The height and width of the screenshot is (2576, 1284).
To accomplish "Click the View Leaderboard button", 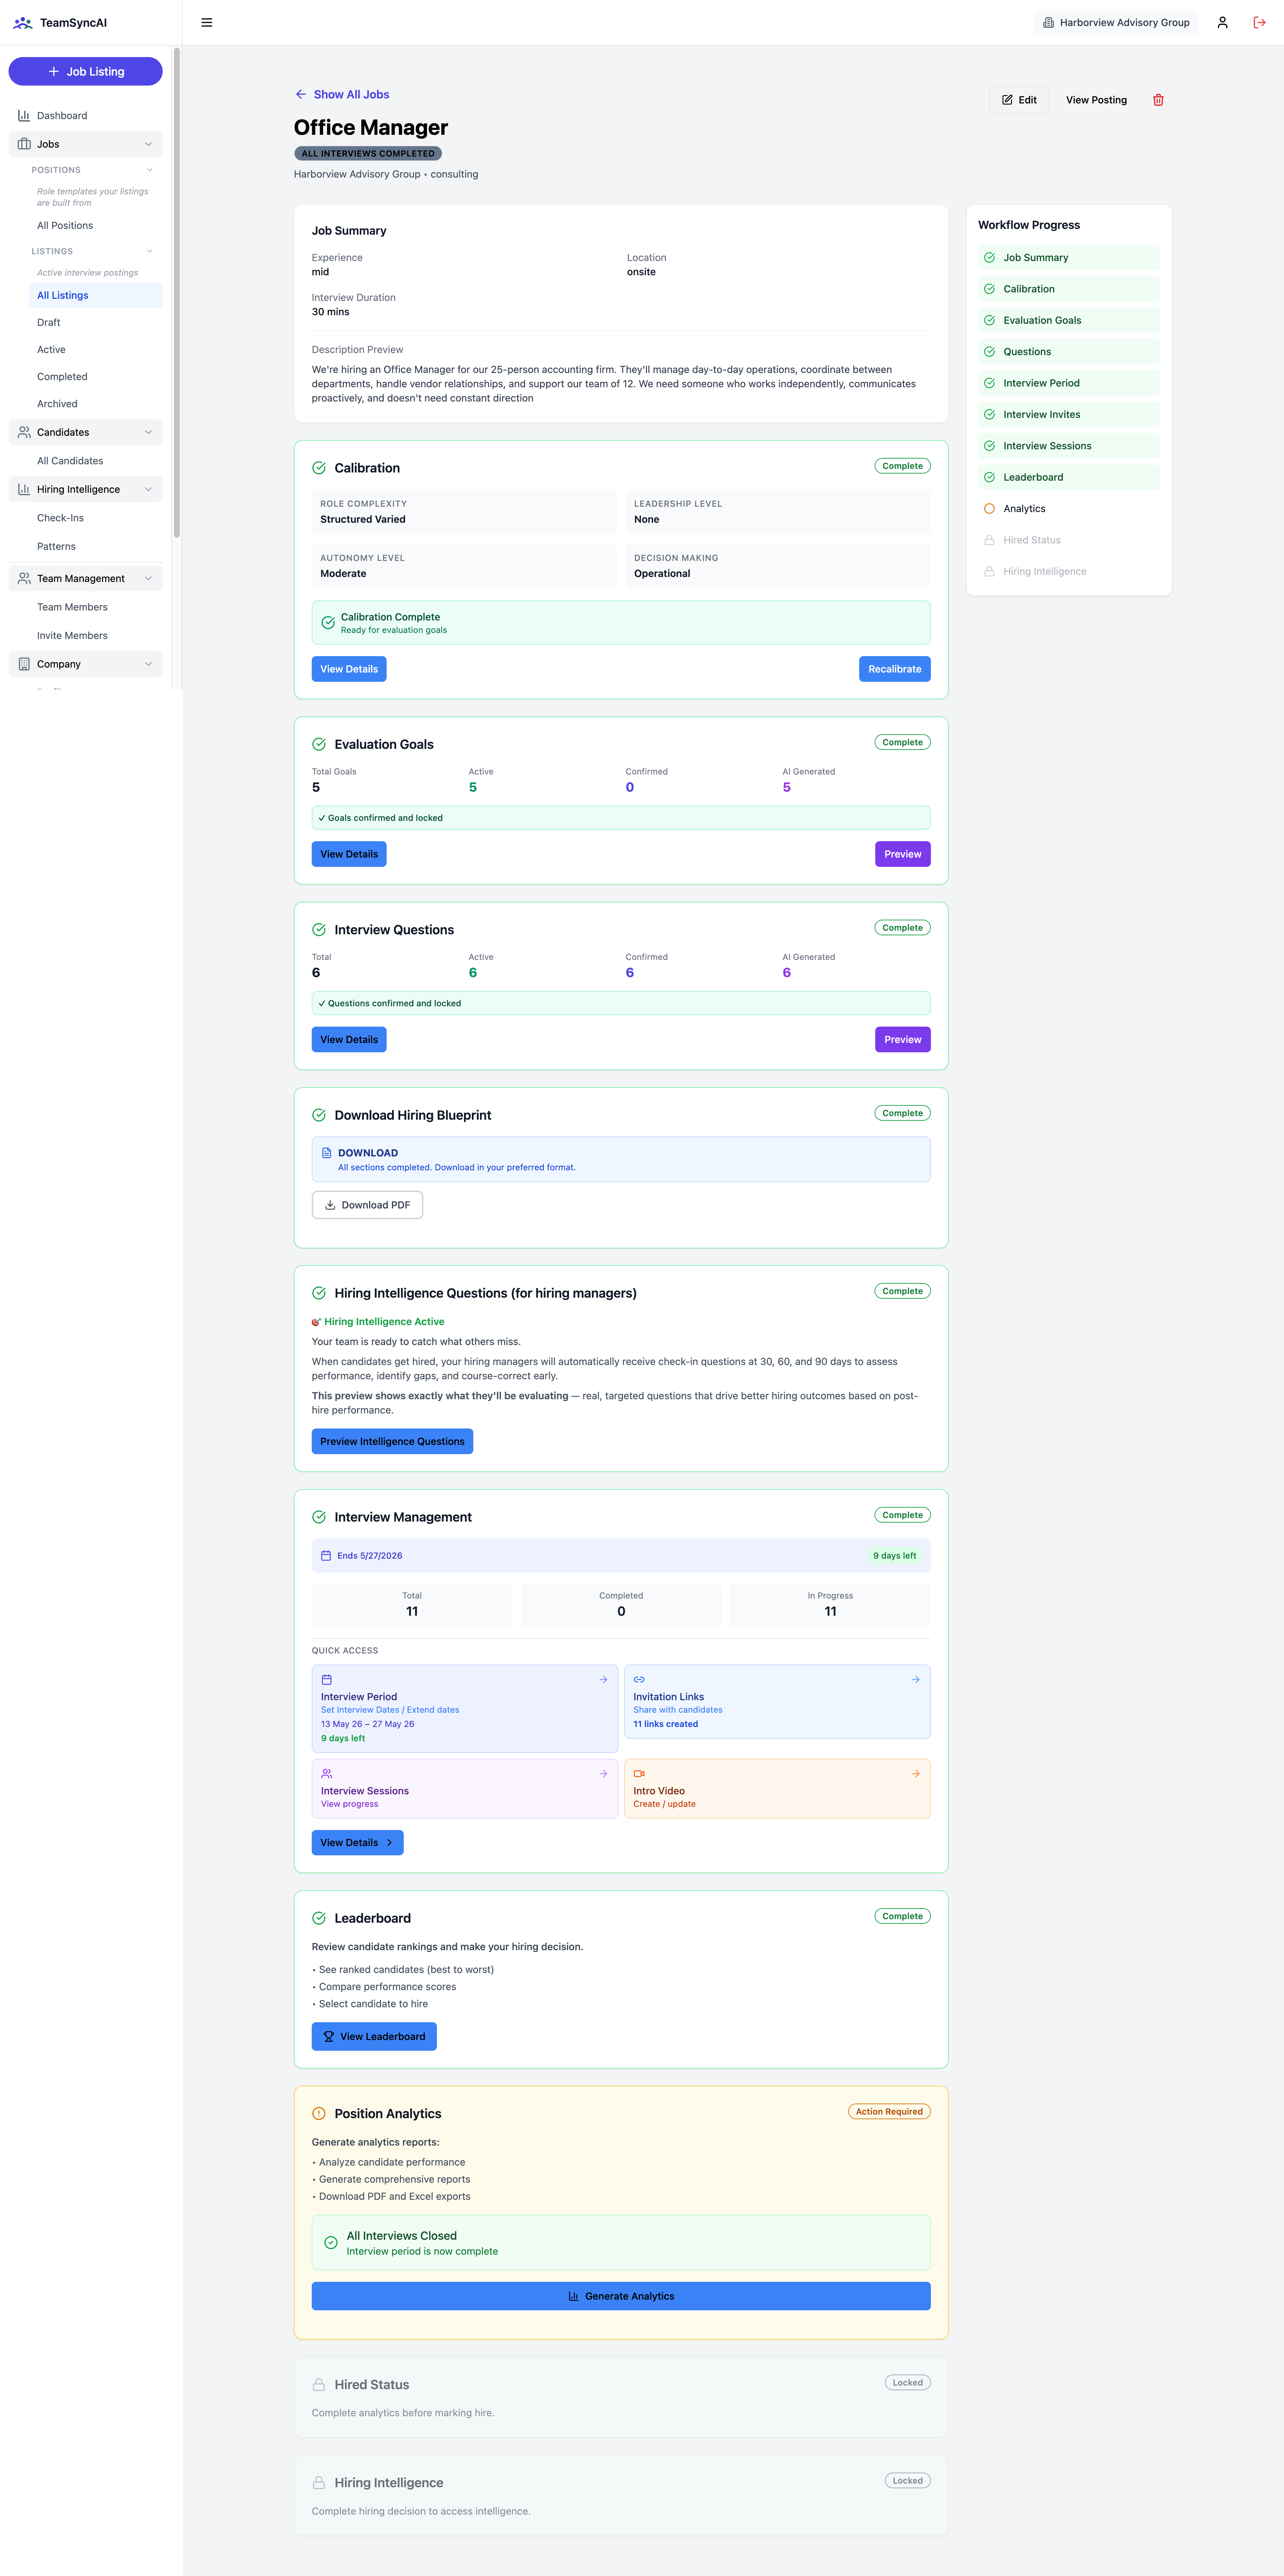I will point(374,2036).
